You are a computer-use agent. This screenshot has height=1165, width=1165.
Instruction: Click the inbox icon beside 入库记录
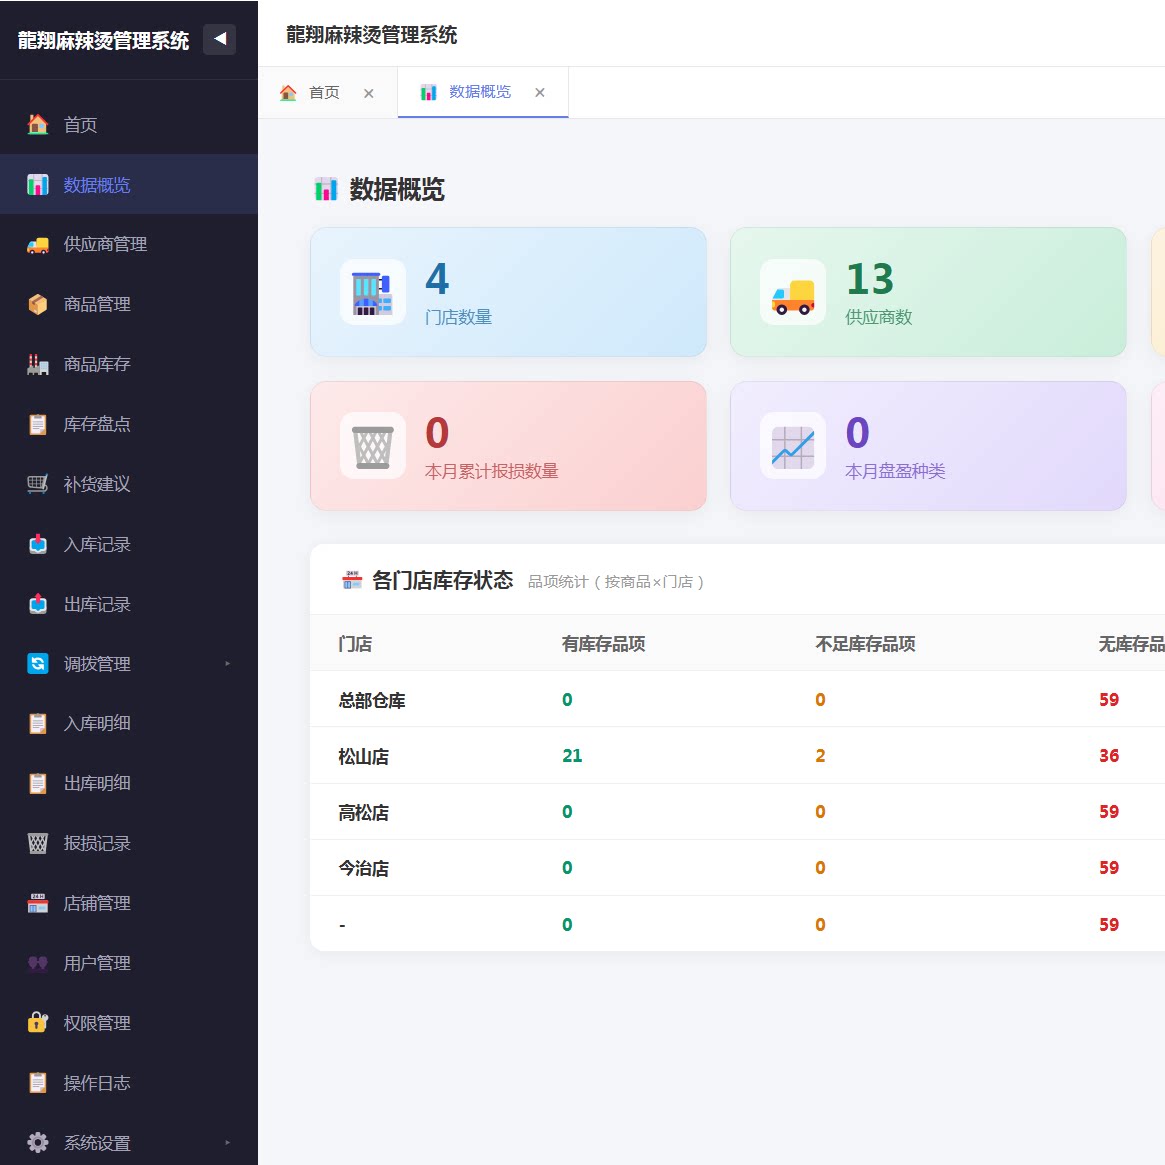(37, 544)
